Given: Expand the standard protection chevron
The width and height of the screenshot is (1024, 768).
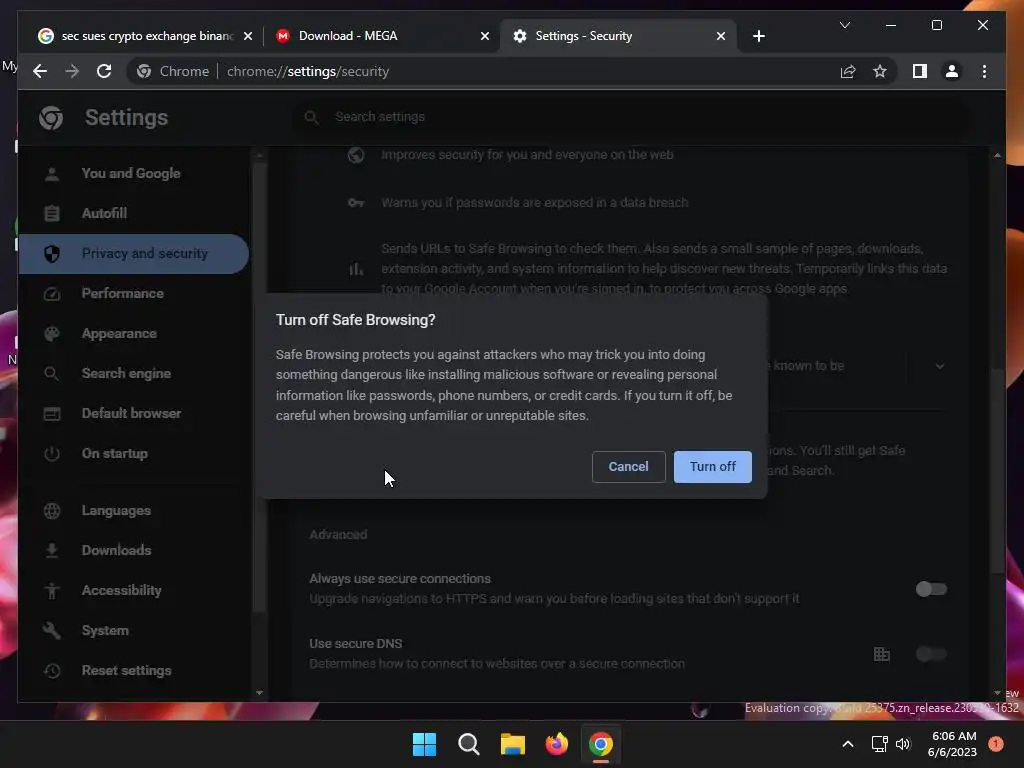Looking at the screenshot, I should point(939,366).
